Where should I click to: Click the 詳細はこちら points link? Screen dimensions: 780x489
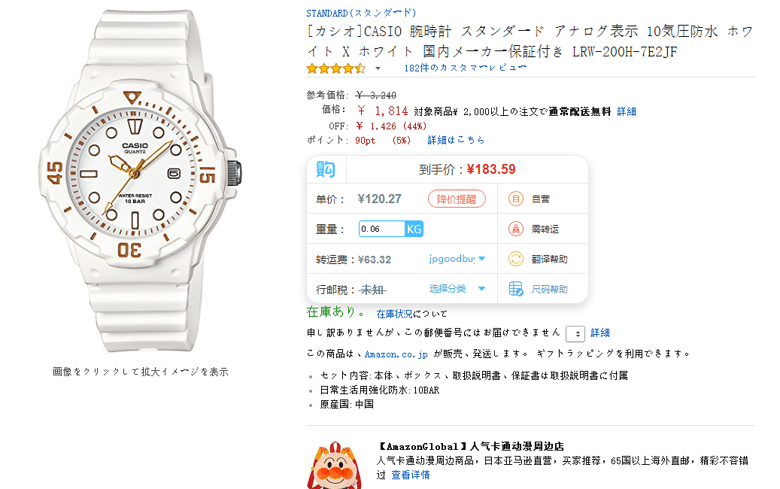456,140
